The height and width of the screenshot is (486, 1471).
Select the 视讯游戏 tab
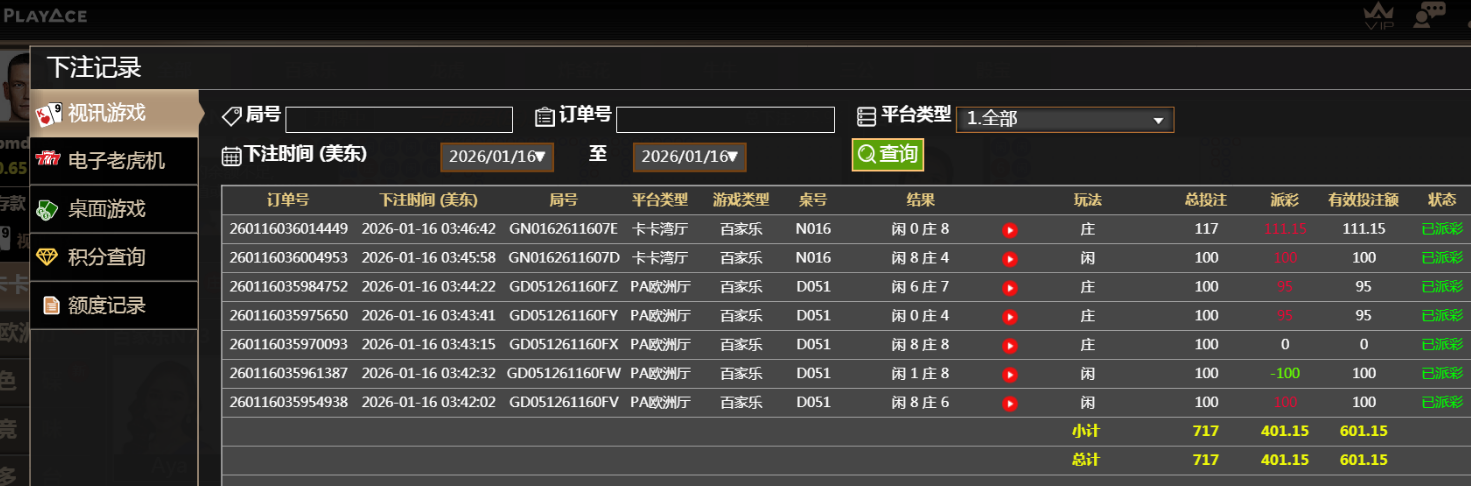pos(114,113)
